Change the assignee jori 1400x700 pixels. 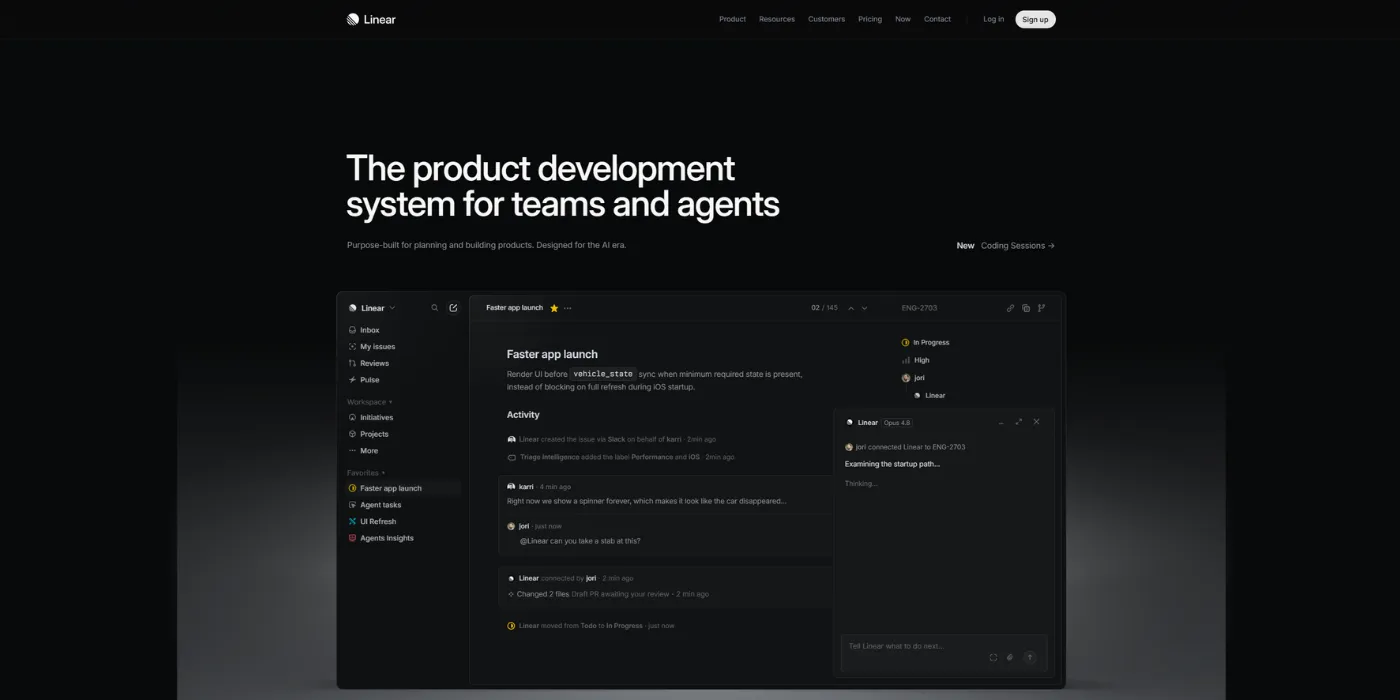913,378
